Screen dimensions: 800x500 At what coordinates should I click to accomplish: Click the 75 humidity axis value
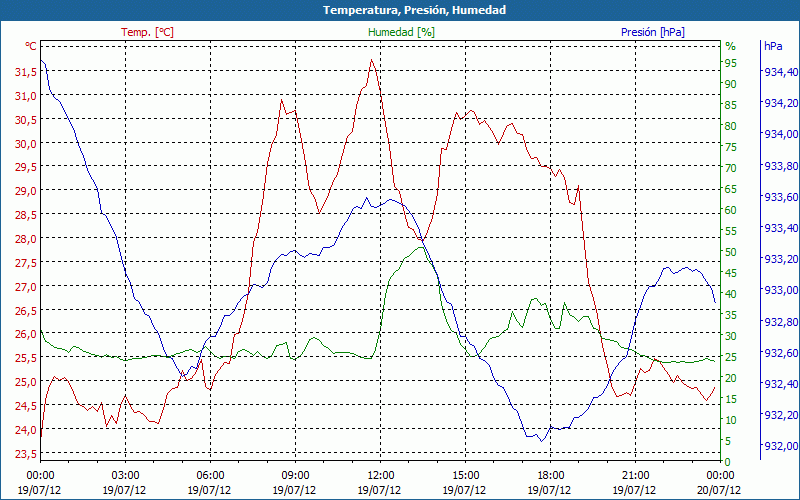(731, 147)
